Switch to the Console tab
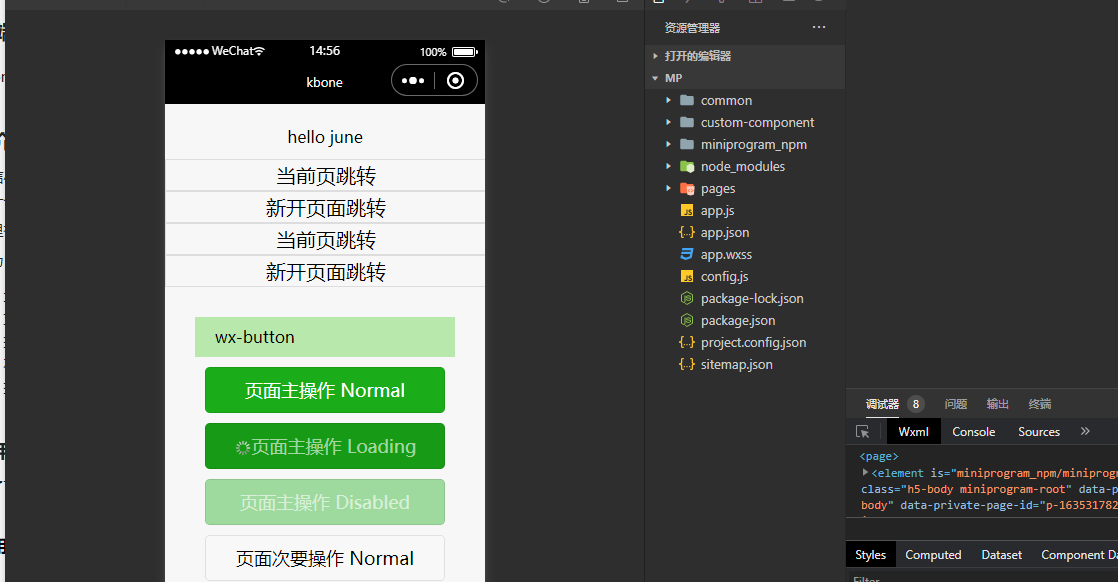 [973, 431]
